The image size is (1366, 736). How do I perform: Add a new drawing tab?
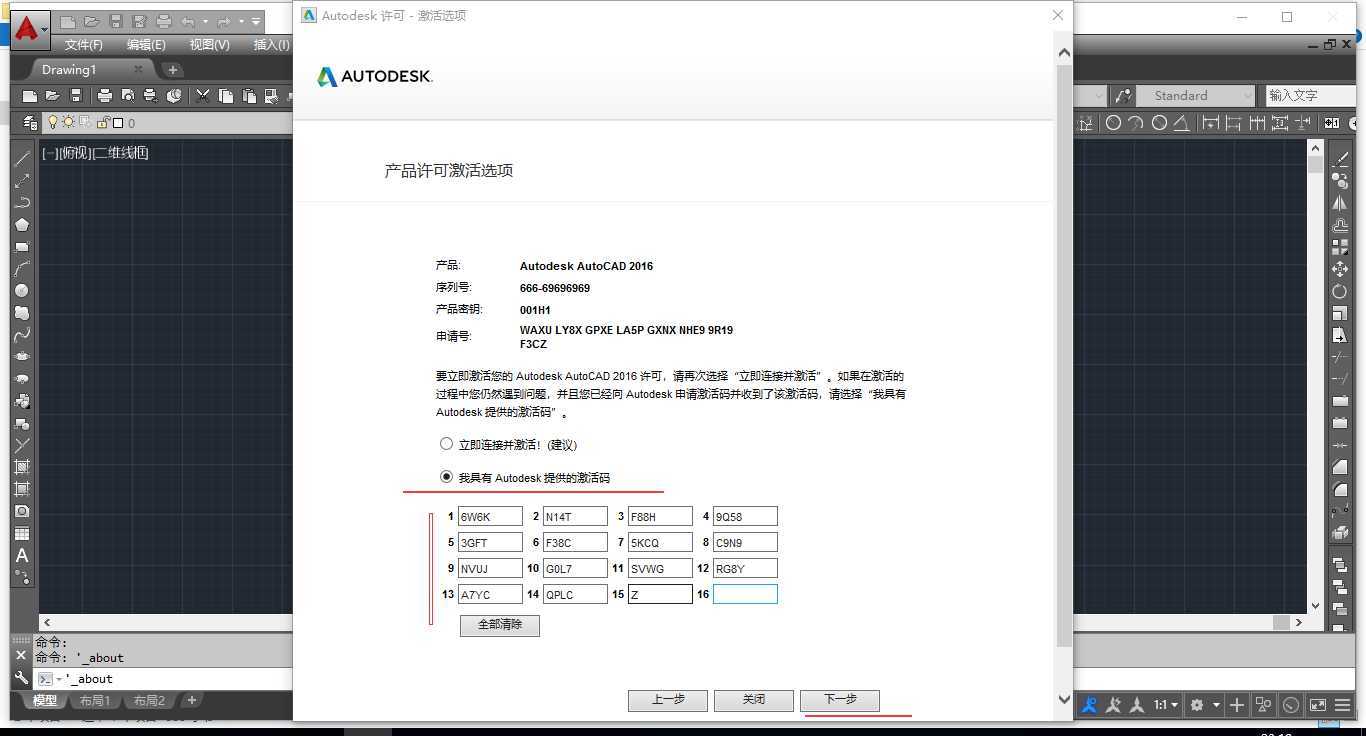[x=172, y=70]
